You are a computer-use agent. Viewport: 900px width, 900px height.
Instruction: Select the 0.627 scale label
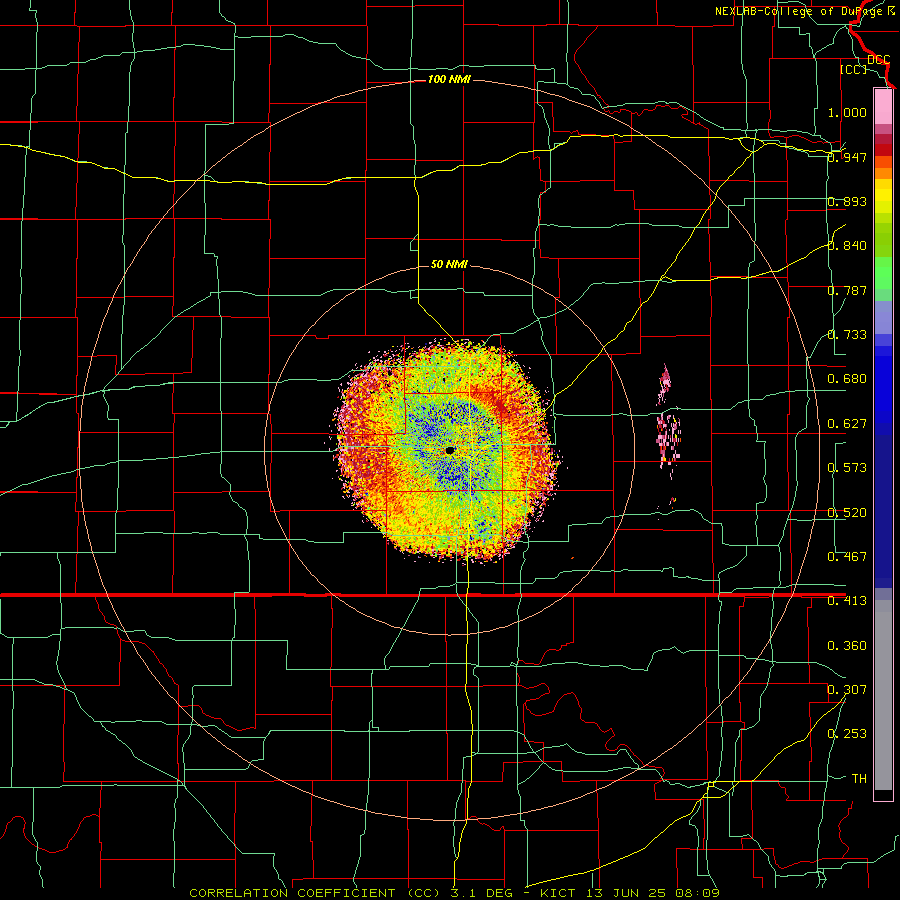(x=847, y=424)
